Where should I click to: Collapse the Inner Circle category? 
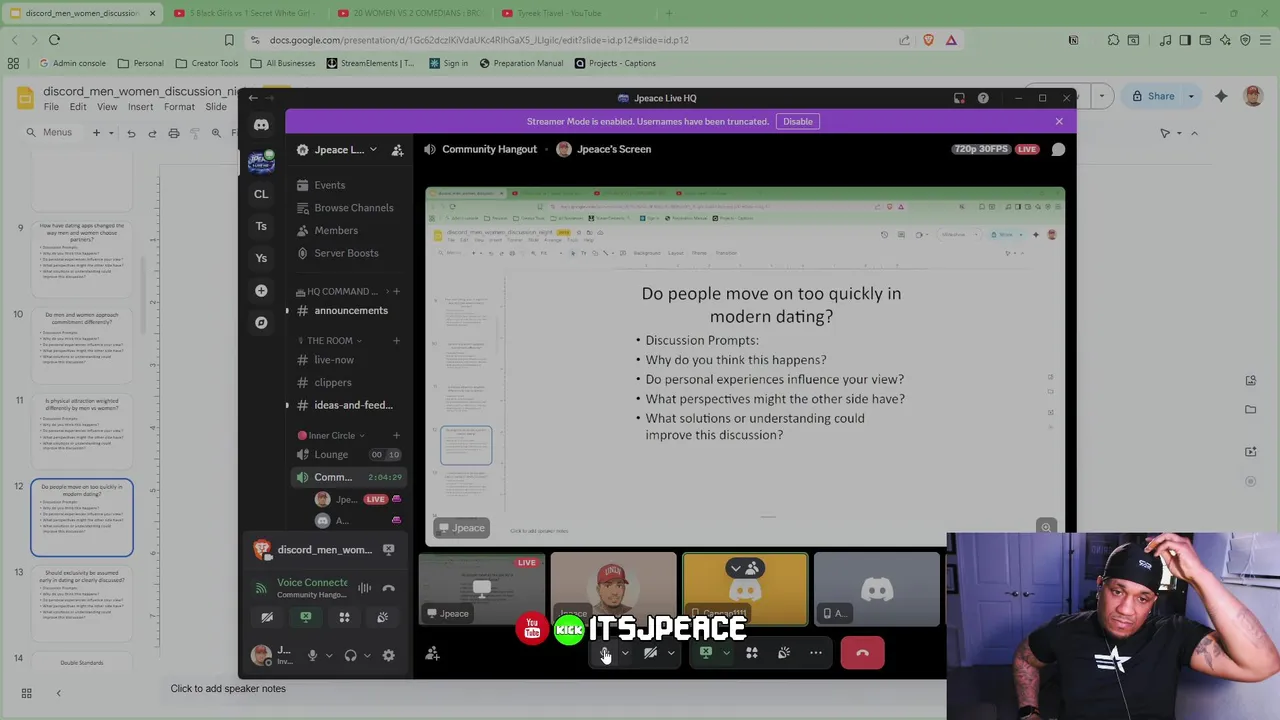(x=331, y=435)
